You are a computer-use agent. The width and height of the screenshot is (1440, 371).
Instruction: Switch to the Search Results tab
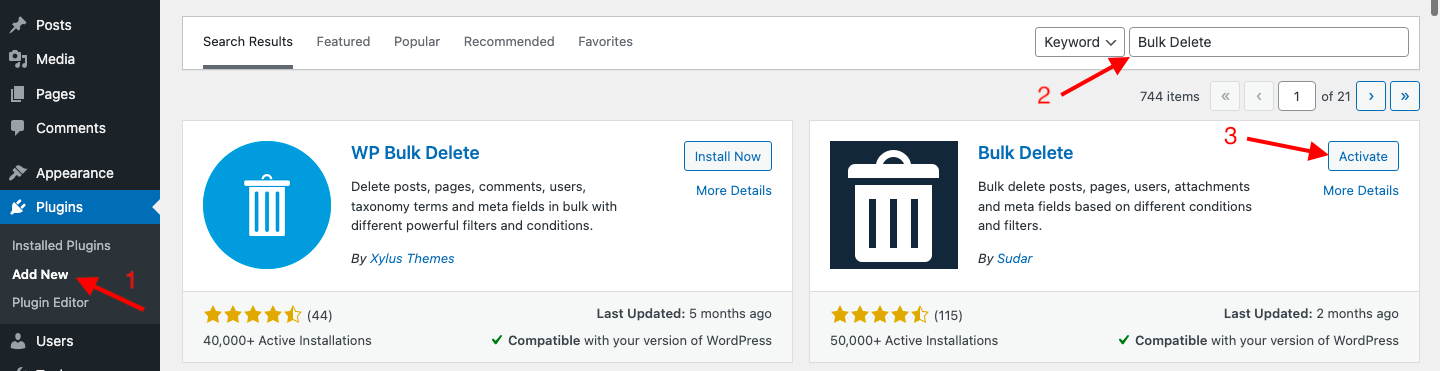[248, 42]
